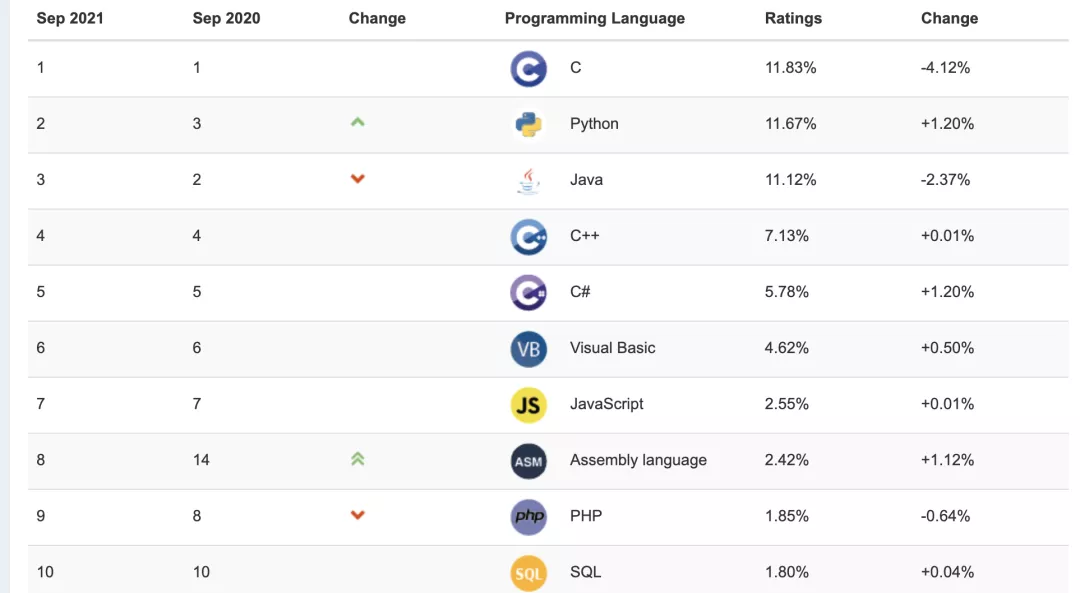Image resolution: width=1080 pixels, height=593 pixels.
Task: Click the PHP logo icon
Action: (x=528, y=517)
